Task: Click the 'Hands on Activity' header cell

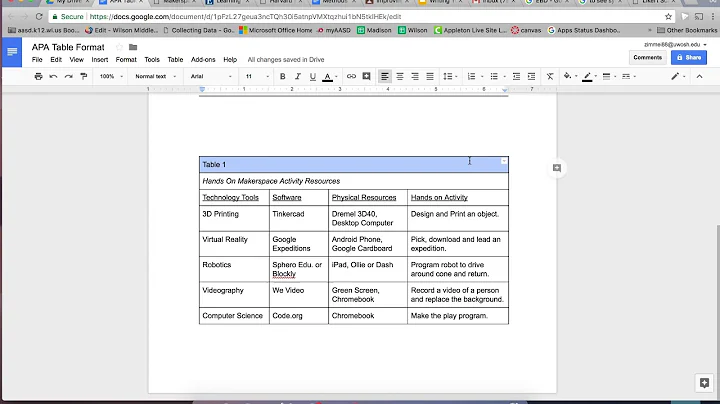Action: [458, 197]
